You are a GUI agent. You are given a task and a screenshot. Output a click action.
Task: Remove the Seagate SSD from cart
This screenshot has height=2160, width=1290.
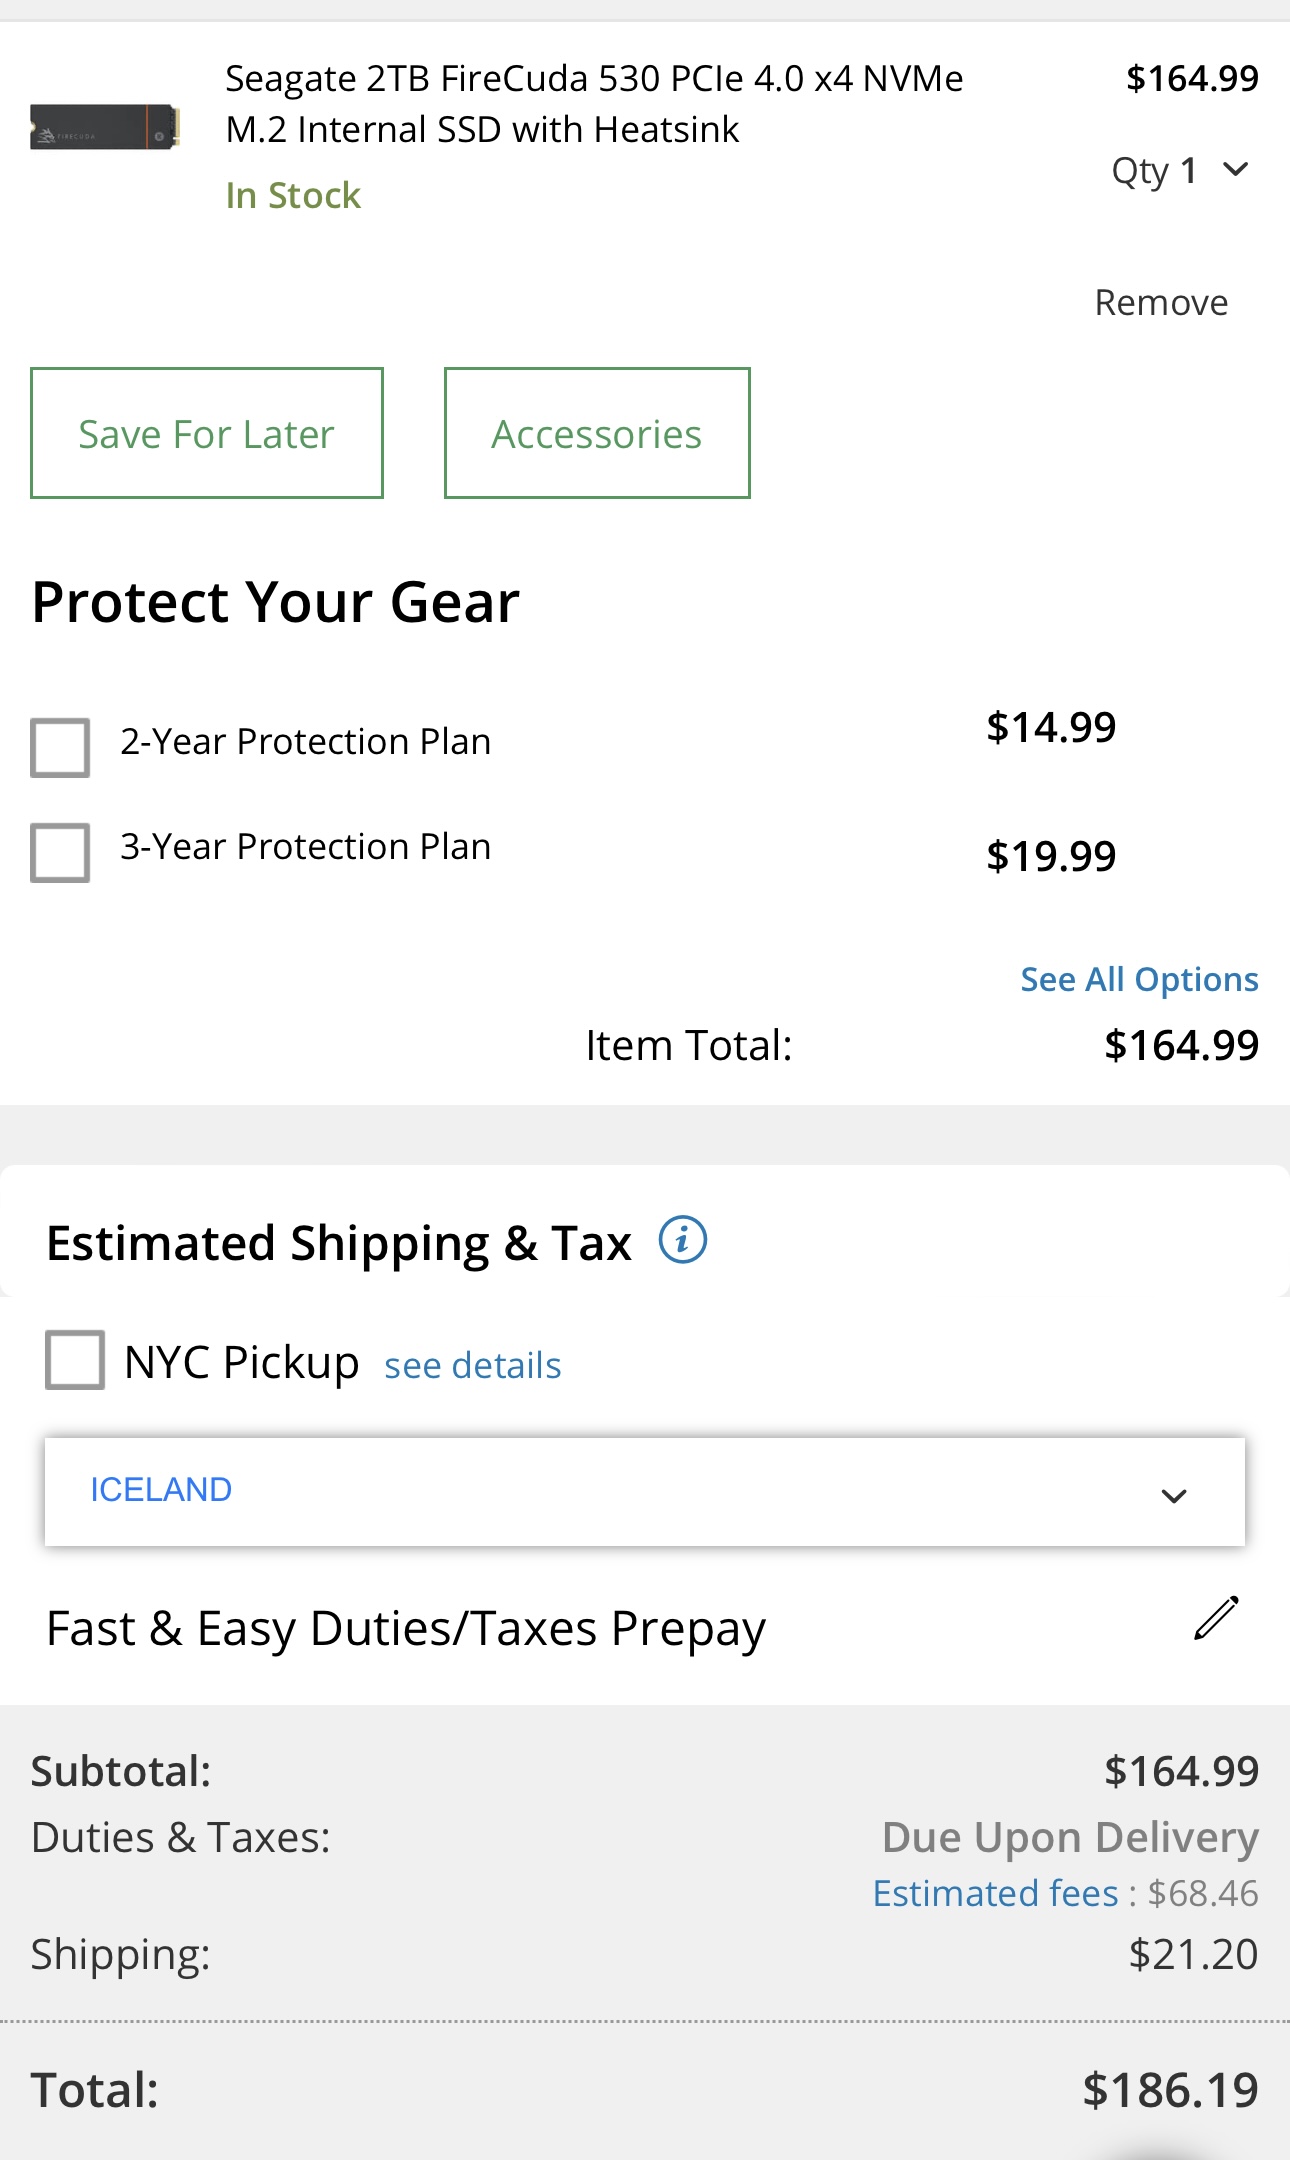[x=1161, y=302]
